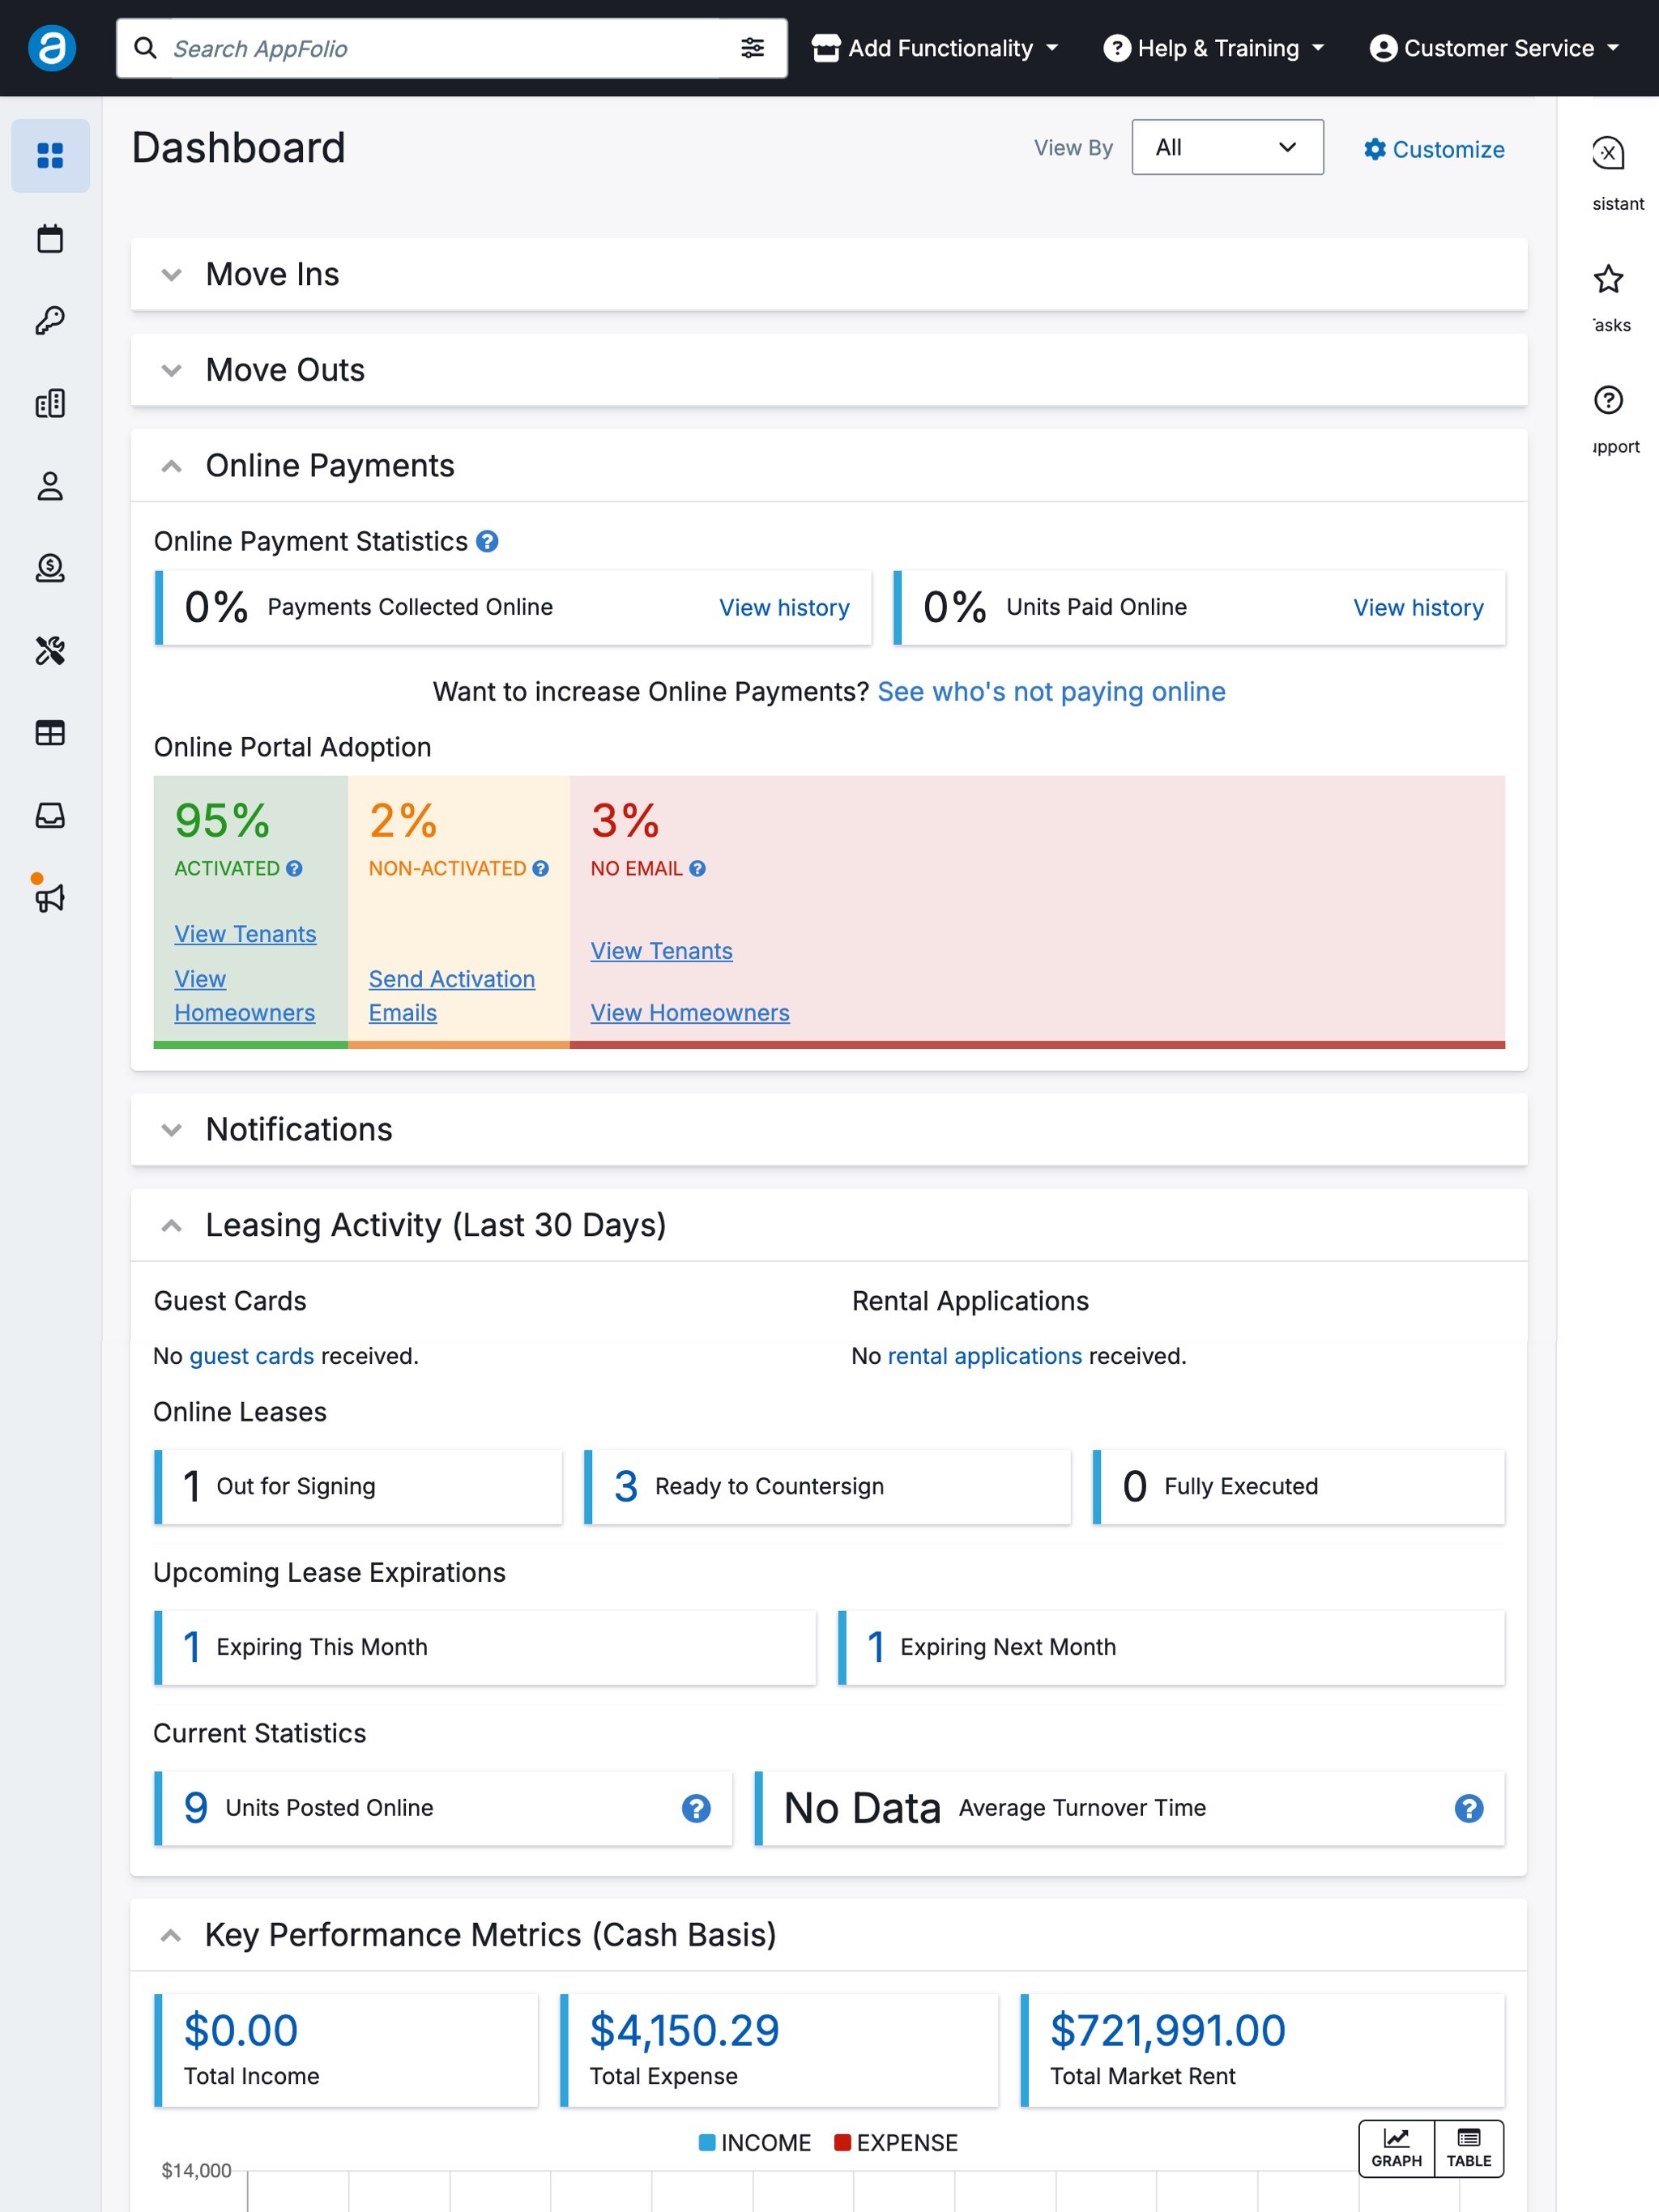Open the AI Assistant panel icon
1659x2212 pixels.
[1608, 153]
